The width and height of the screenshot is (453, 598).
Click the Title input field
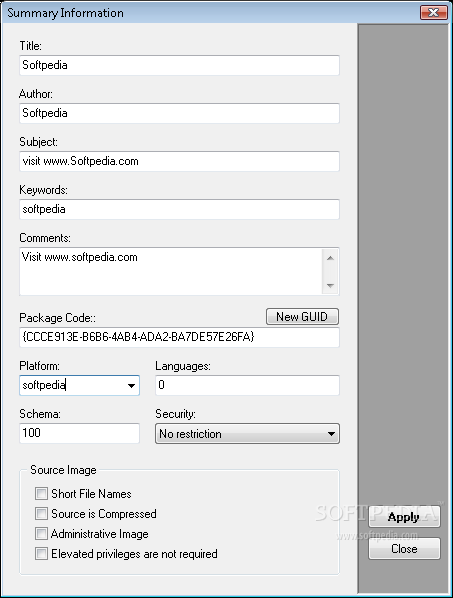(179, 65)
